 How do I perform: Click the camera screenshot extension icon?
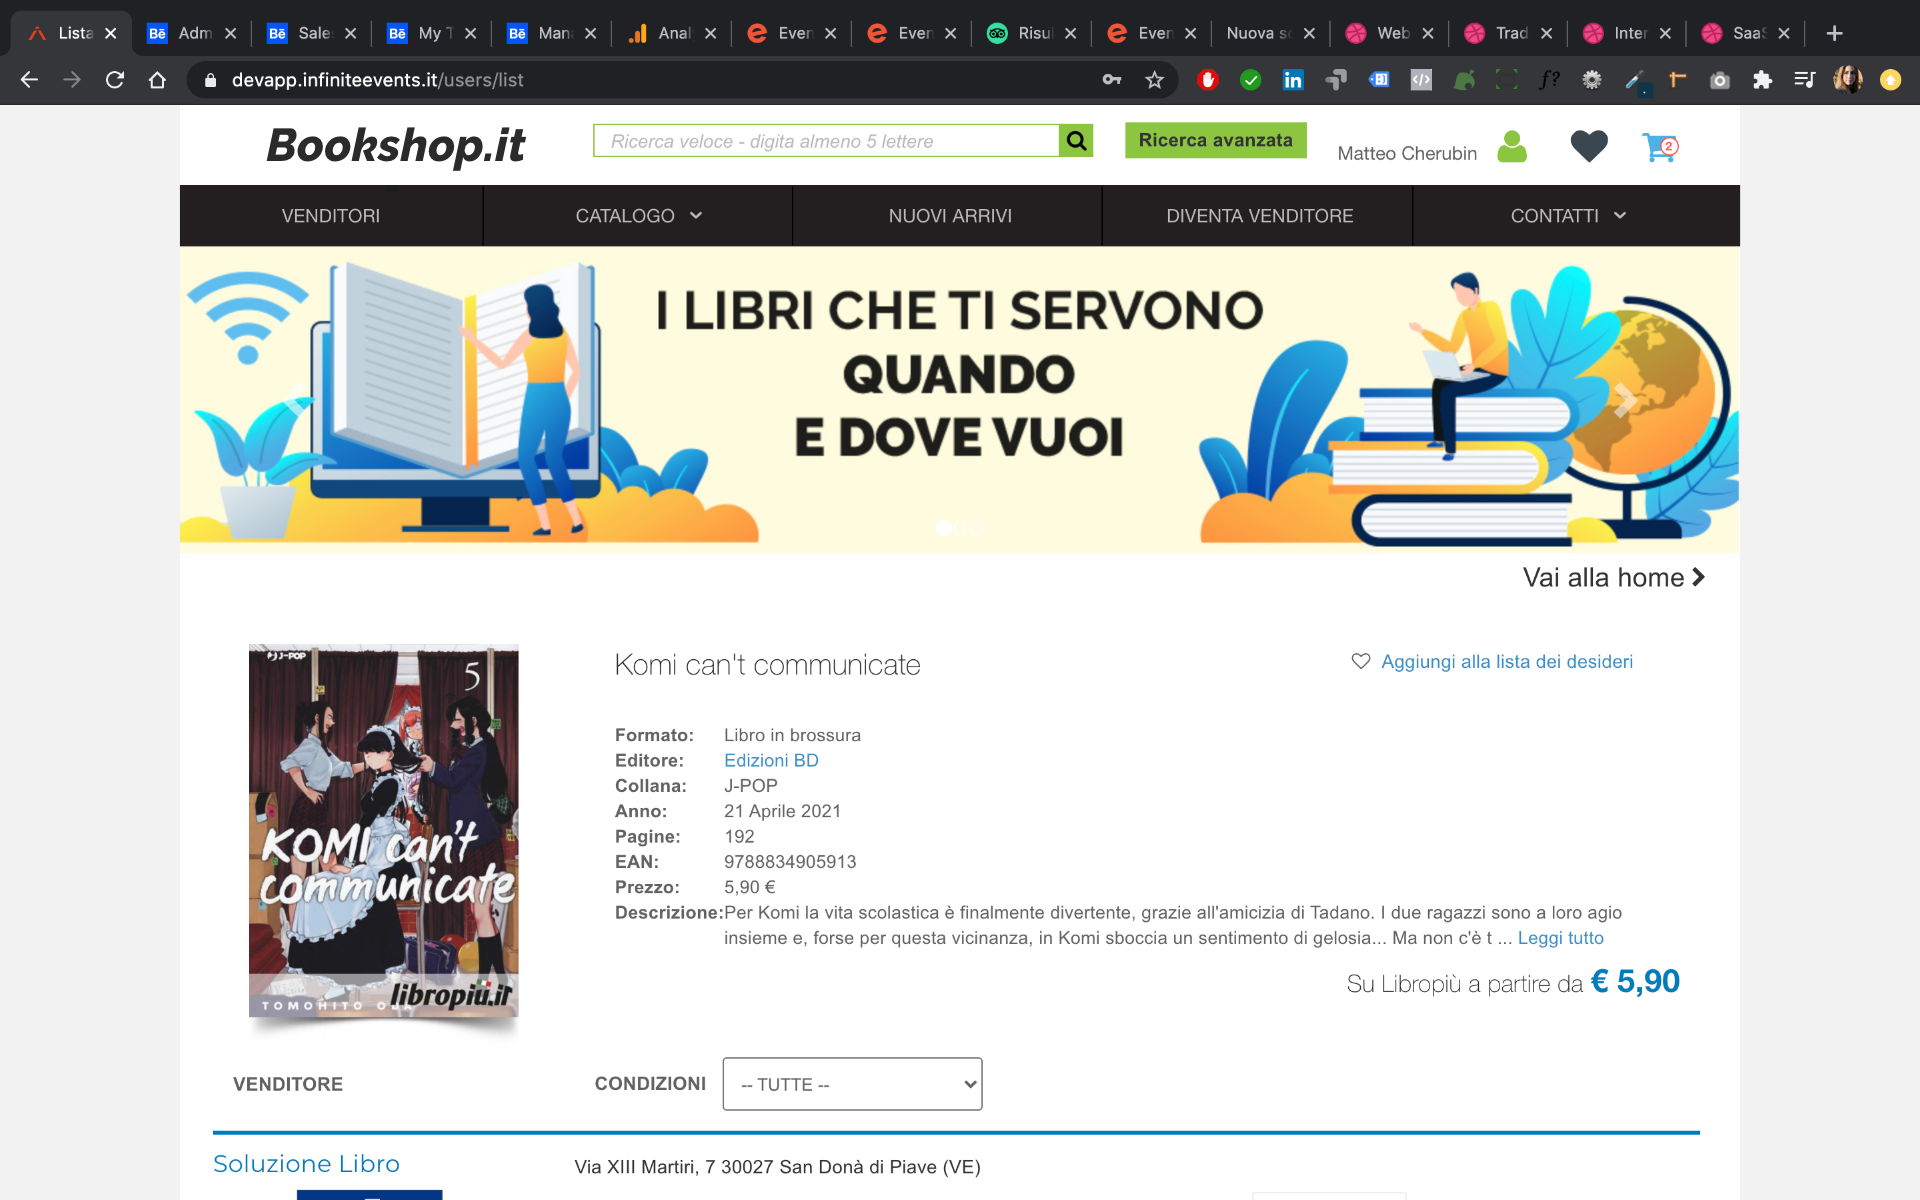tap(1720, 80)
